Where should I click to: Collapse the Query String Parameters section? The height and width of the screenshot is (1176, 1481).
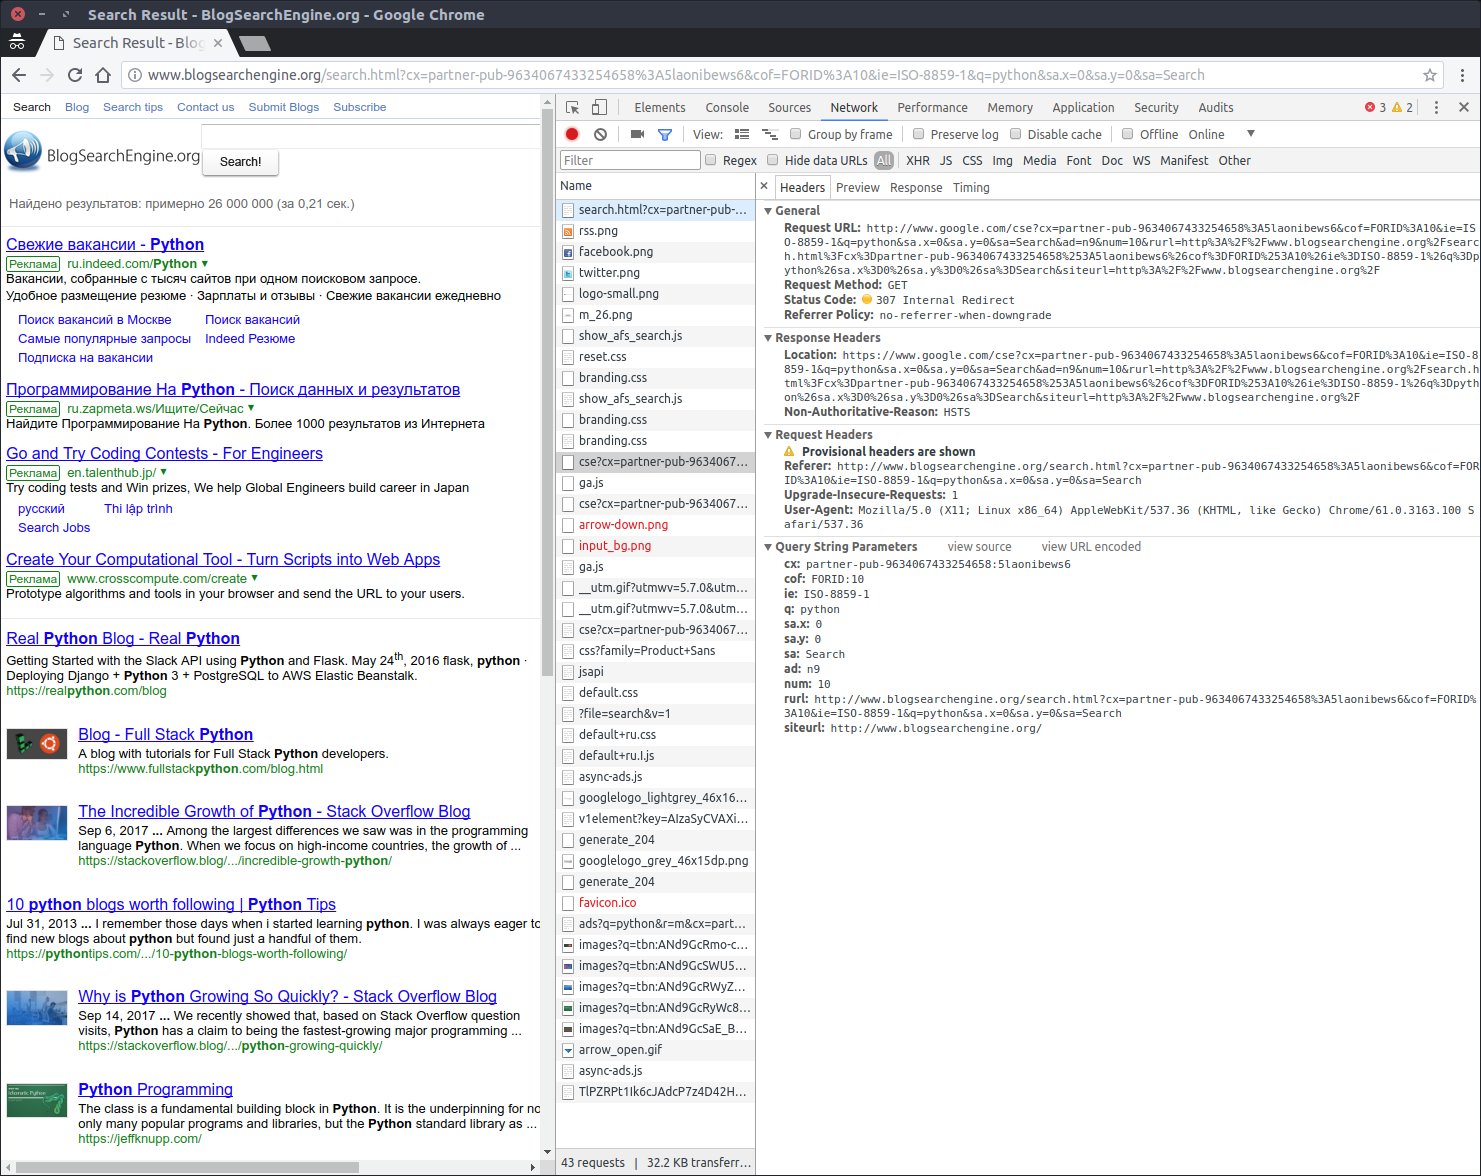point(768,547)
